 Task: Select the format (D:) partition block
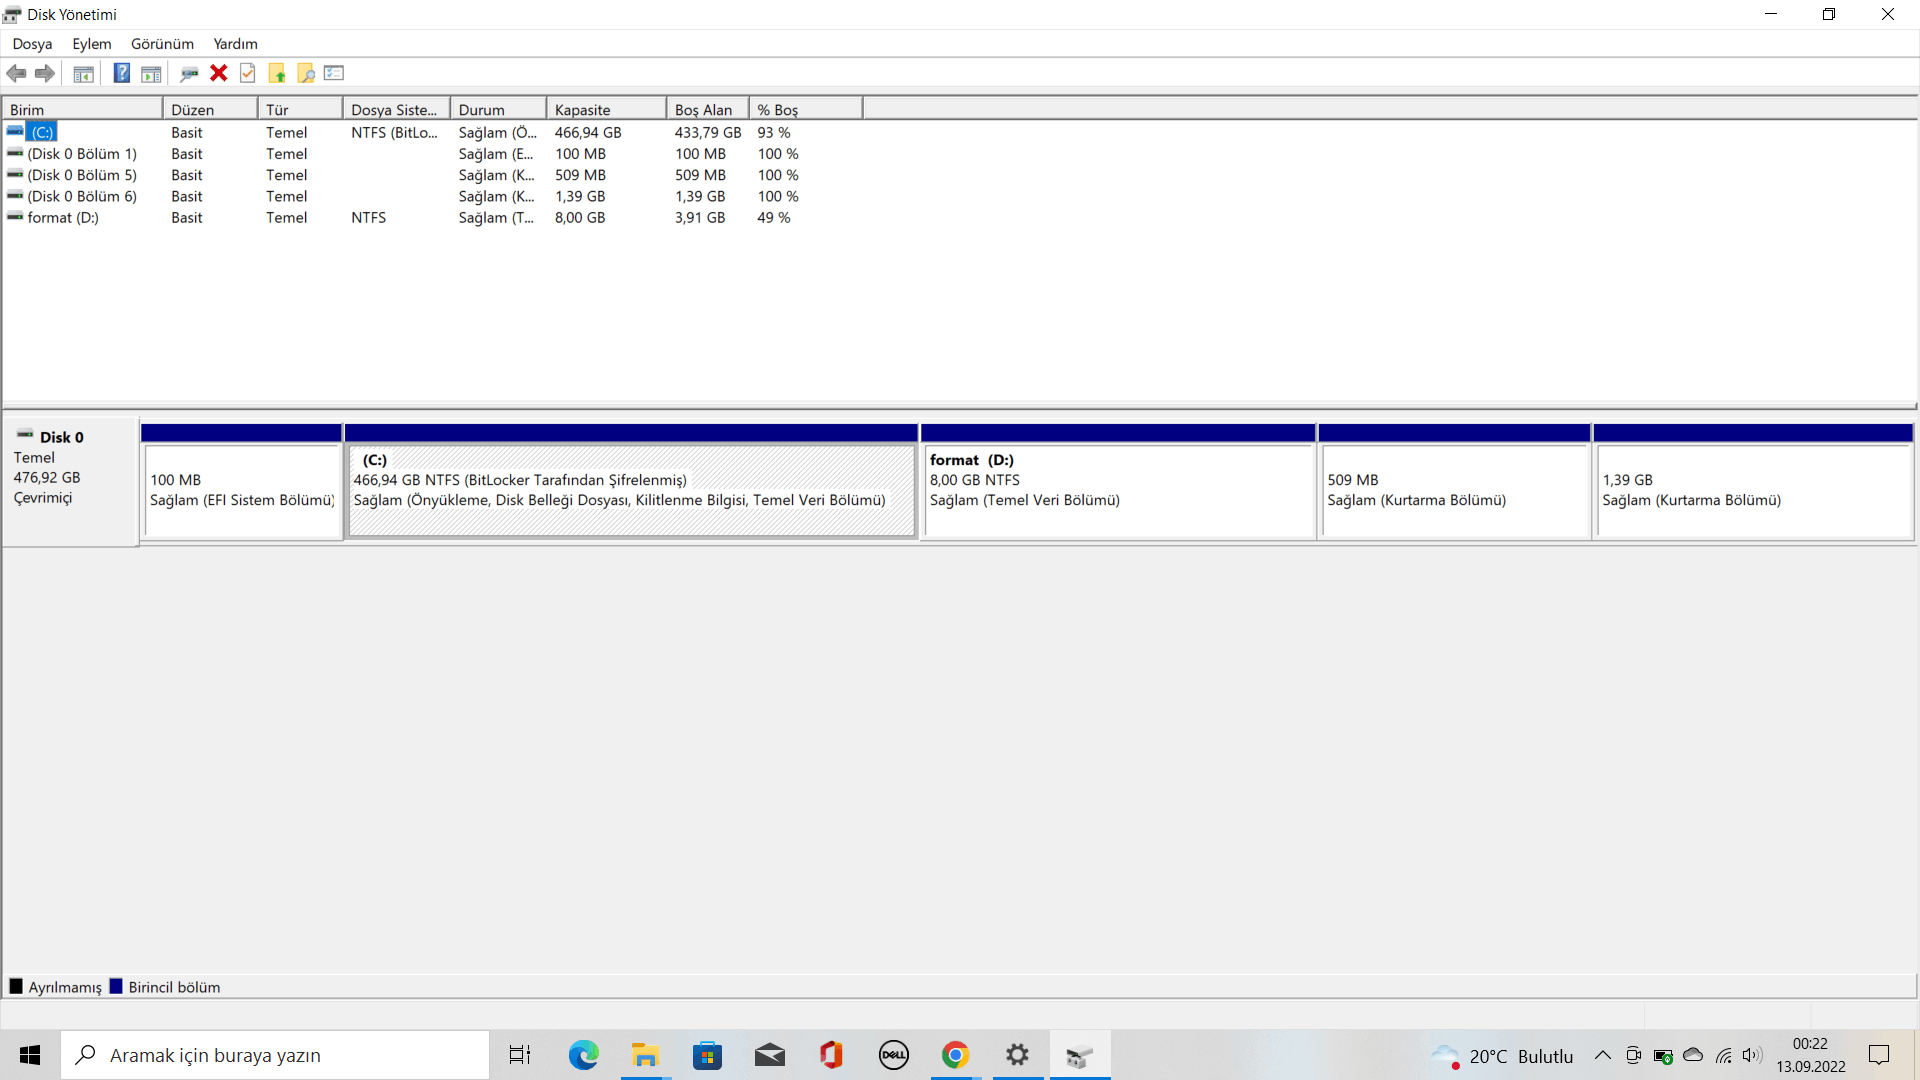(1117, 490)
